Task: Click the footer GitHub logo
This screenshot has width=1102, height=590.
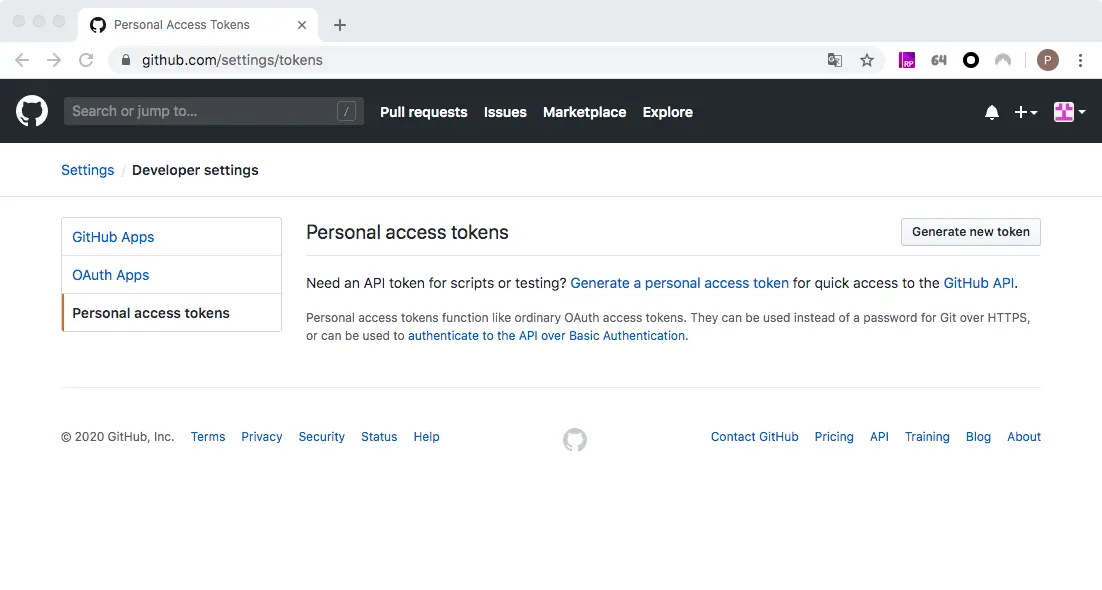Action: pos(574,440)
